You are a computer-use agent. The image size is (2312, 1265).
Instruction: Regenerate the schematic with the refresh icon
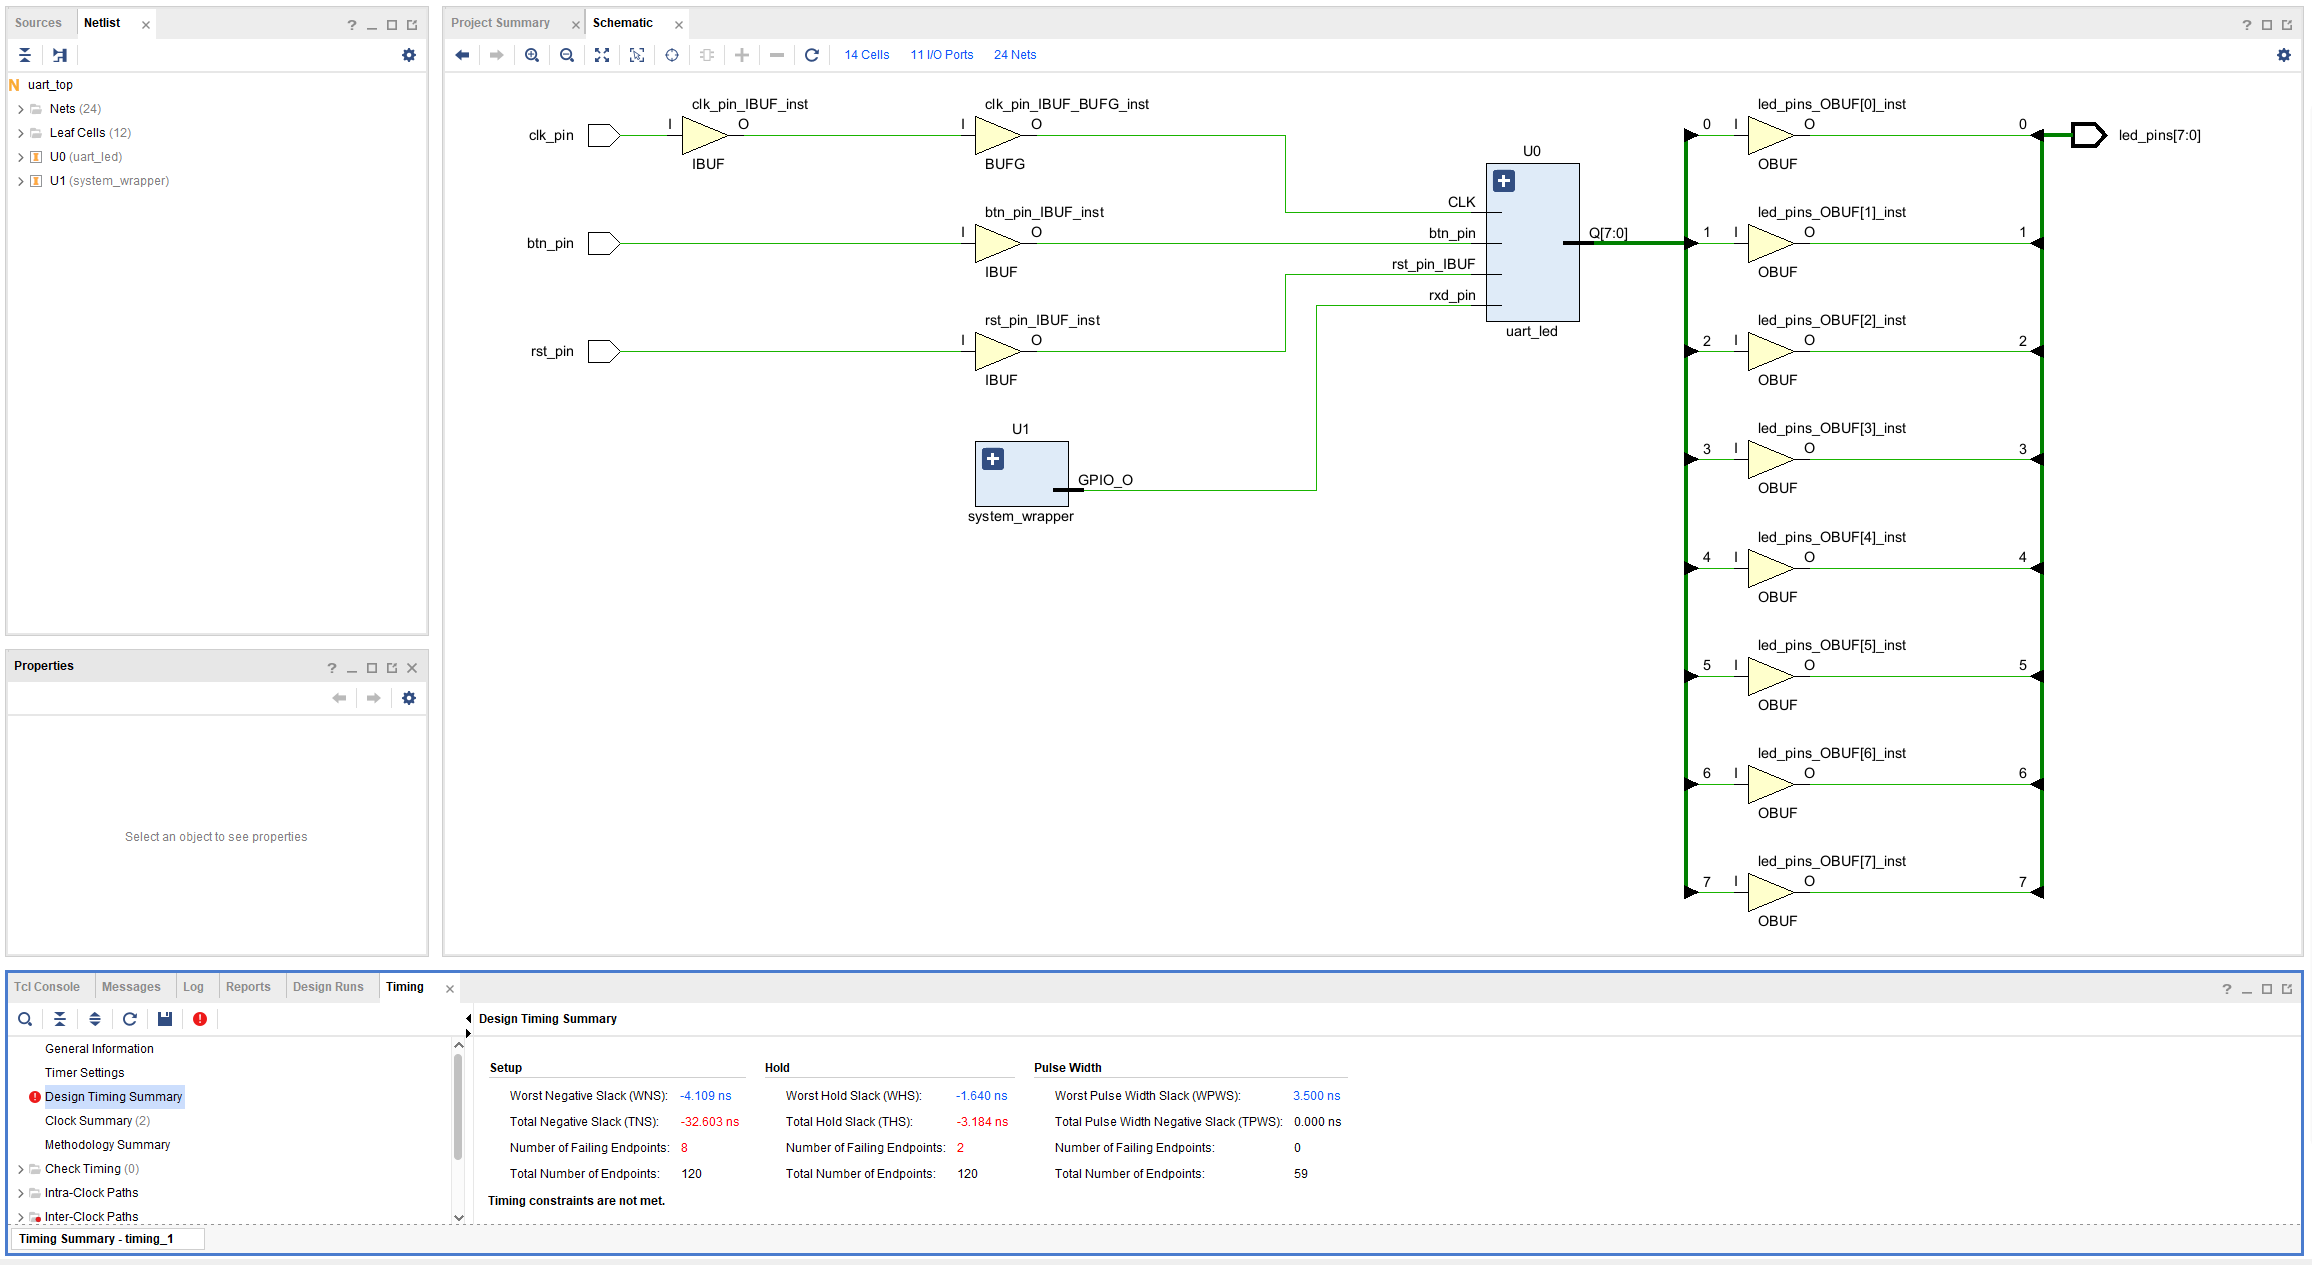tap(812, 55)
